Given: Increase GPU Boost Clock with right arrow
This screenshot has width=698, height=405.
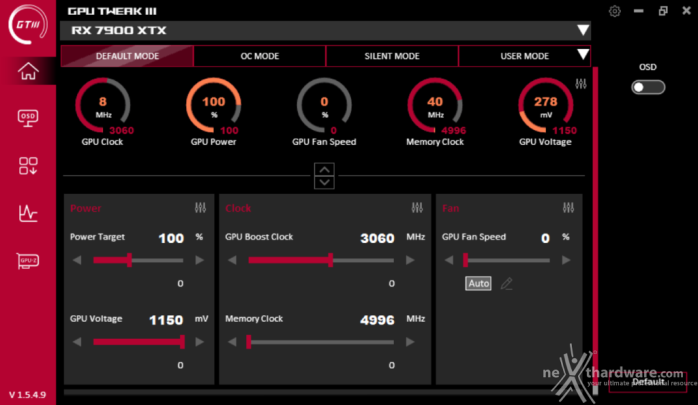Looking at the screenshot, I should pyautogui.click(x=410, y=260).
